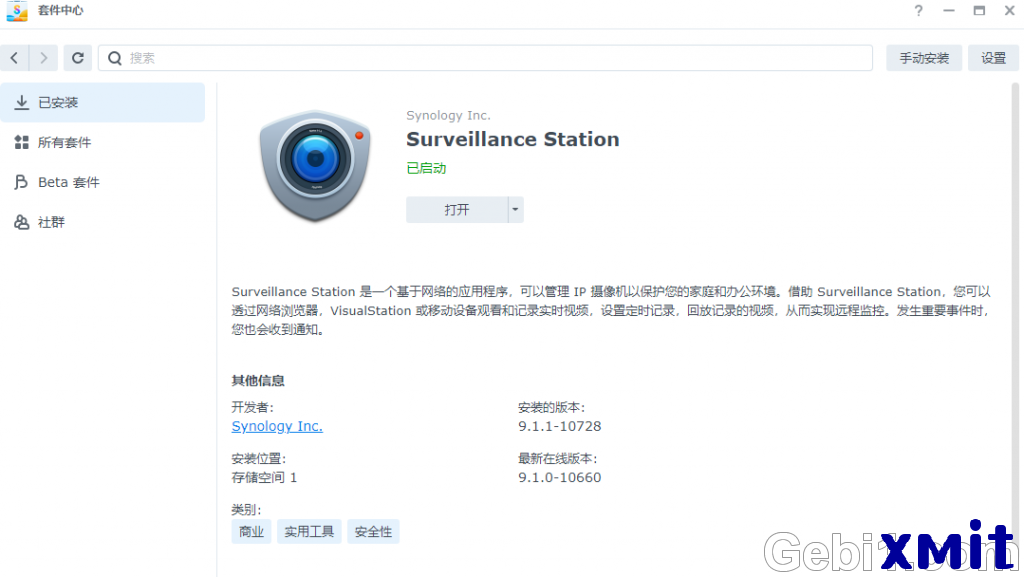Go forward using the right arrow
The width and height of the screenshot is (1024, 577).
(x=44, y=58)
